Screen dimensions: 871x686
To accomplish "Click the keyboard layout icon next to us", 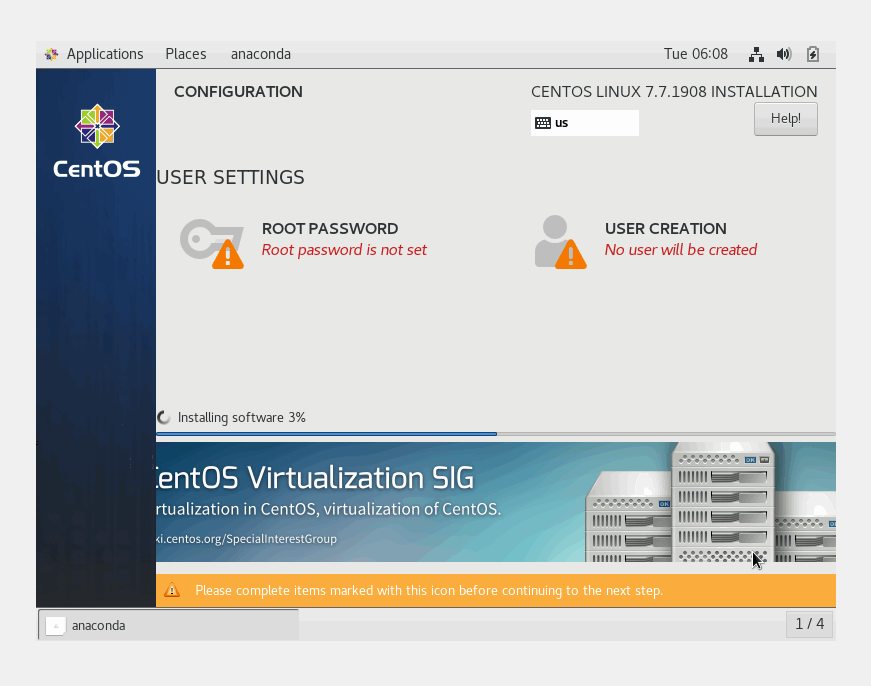I will click(543, 123).
